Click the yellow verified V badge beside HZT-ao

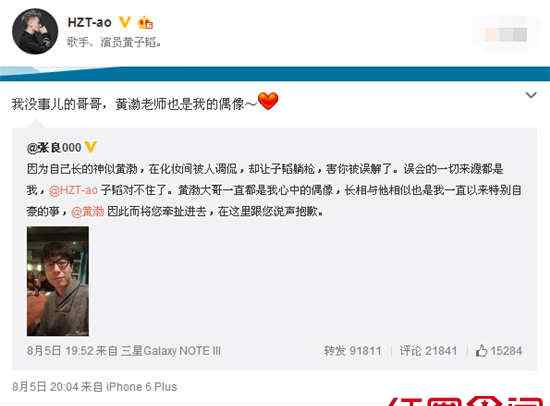pos(125,22)
